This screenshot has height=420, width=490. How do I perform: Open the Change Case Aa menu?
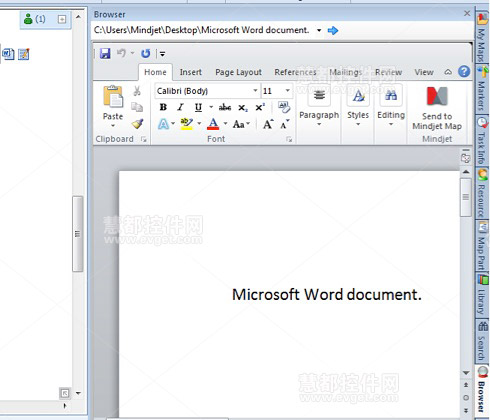pyautogui.click(x=241, y=124)
